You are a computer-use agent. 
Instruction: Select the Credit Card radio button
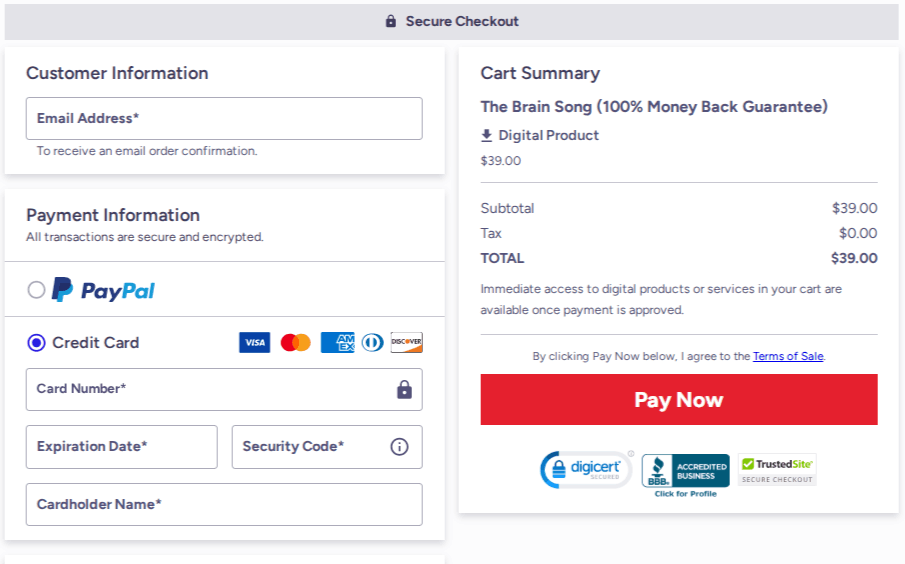[x=37, y=343]
